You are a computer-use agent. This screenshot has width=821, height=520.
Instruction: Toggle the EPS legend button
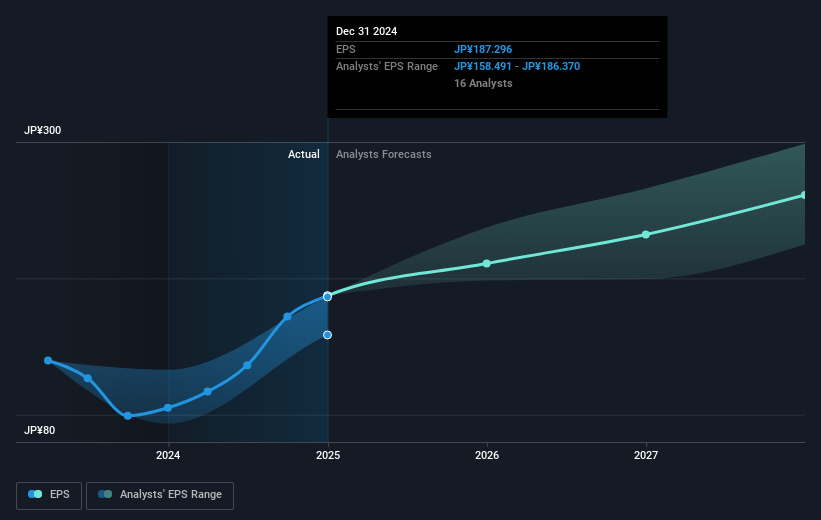(49, 495)
